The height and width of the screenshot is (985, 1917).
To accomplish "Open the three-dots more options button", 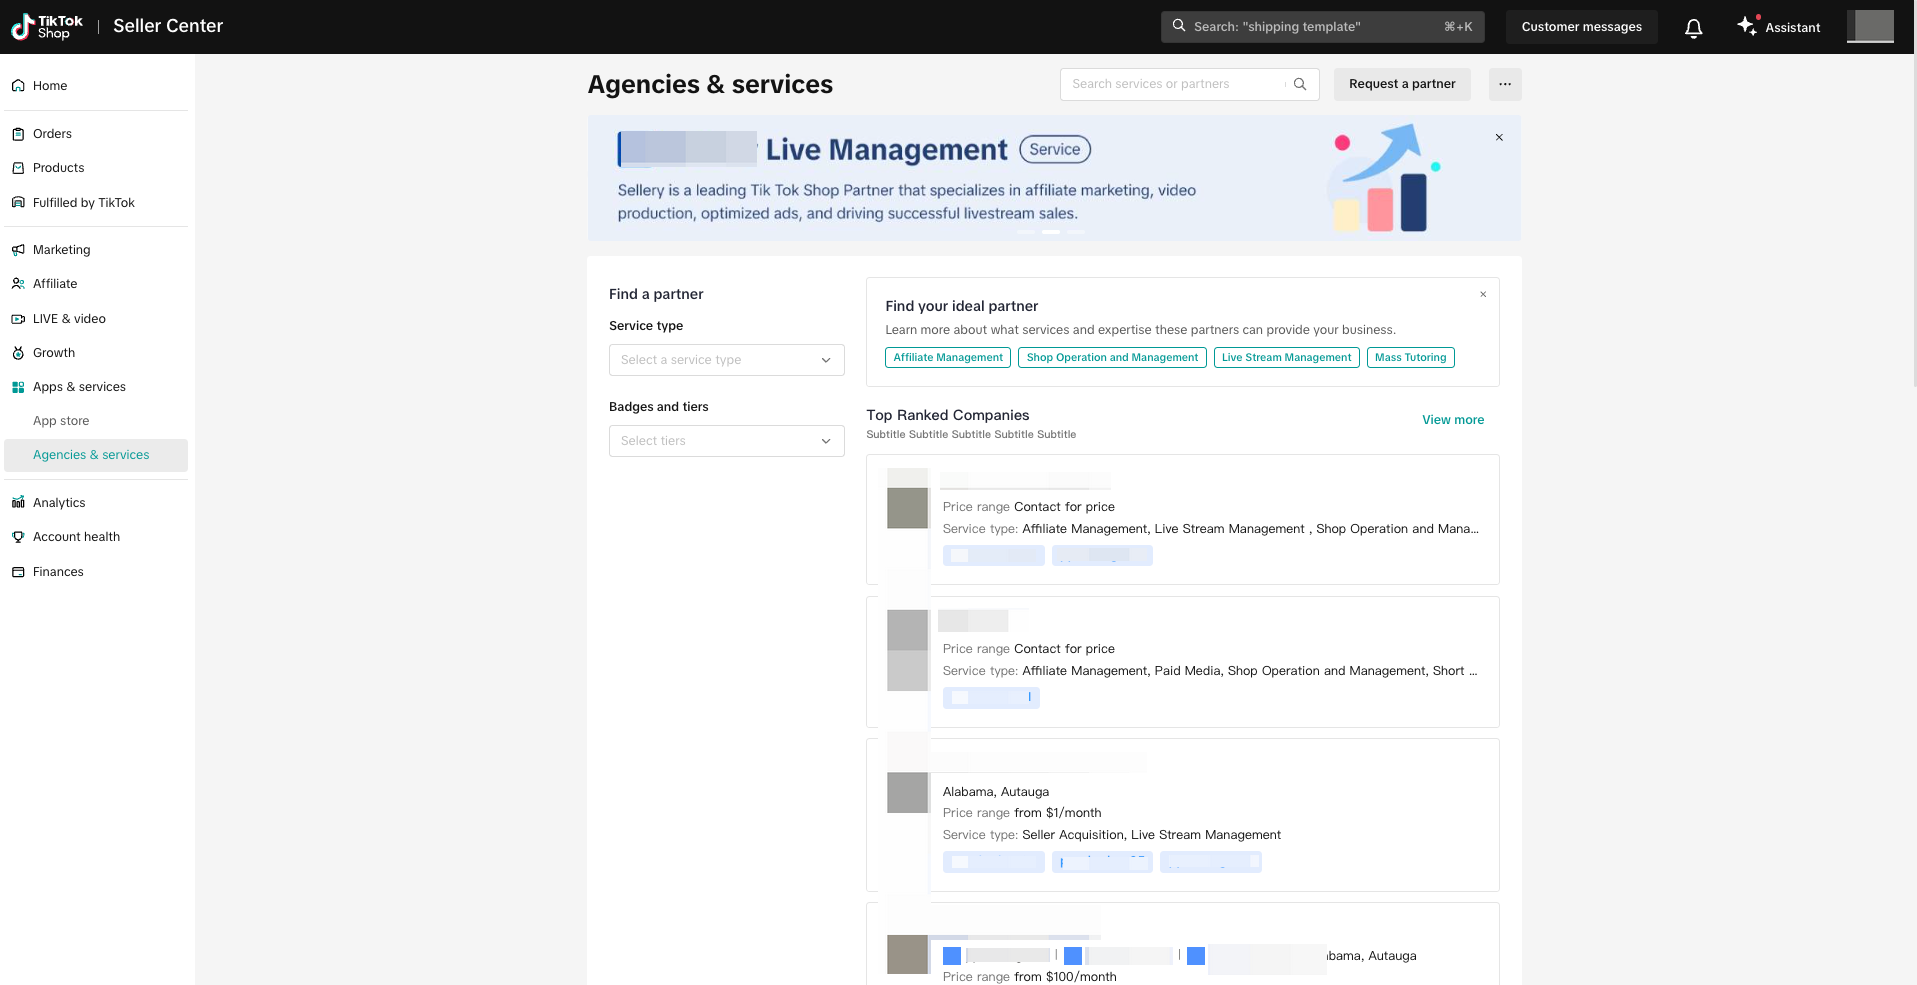I will pyautogui.click(x=1505, y=84).
